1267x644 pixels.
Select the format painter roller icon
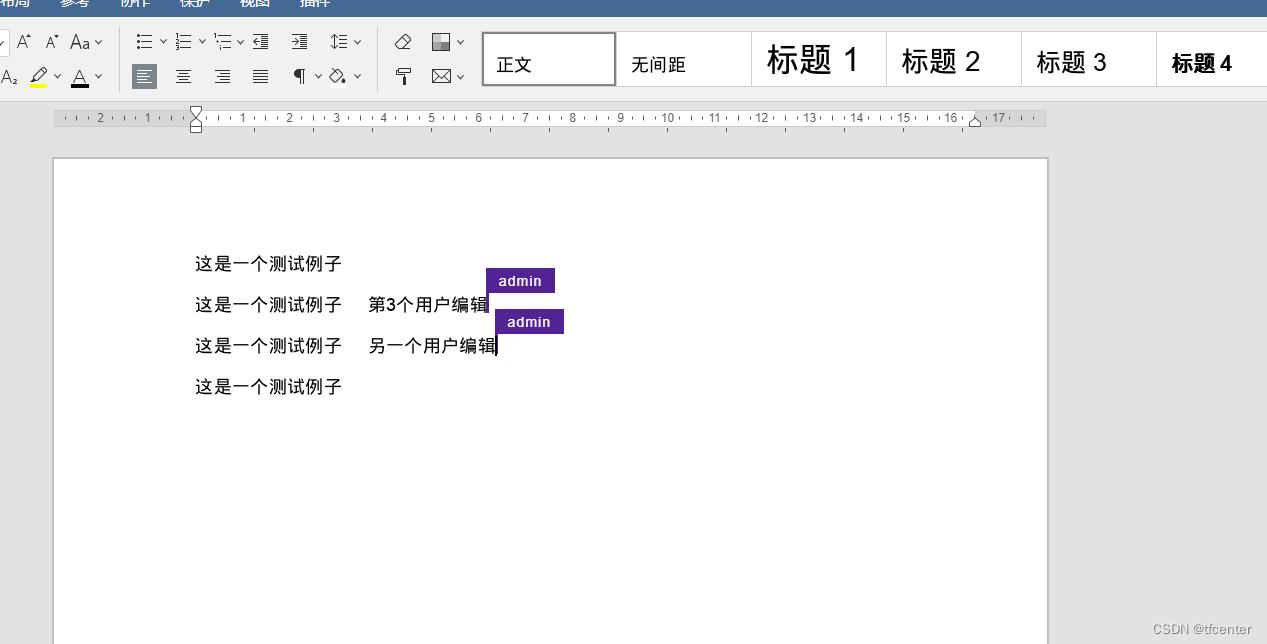[403, 76]
